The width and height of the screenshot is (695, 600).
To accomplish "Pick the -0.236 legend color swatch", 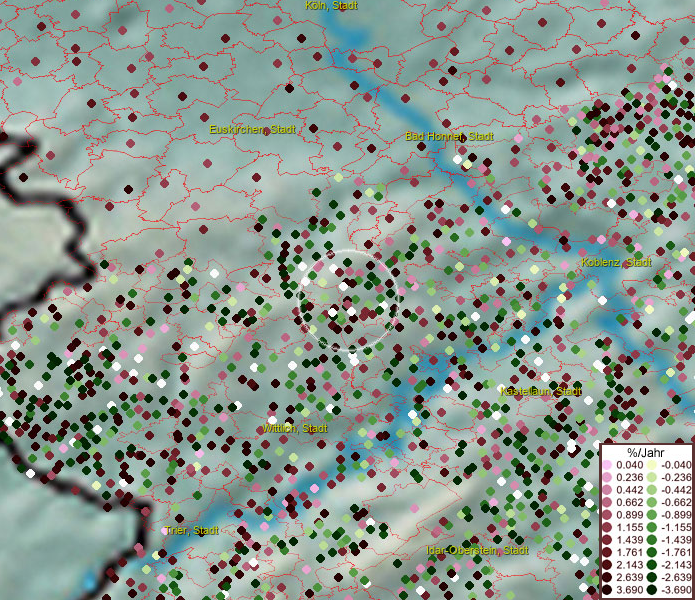I will click(652, 477).
